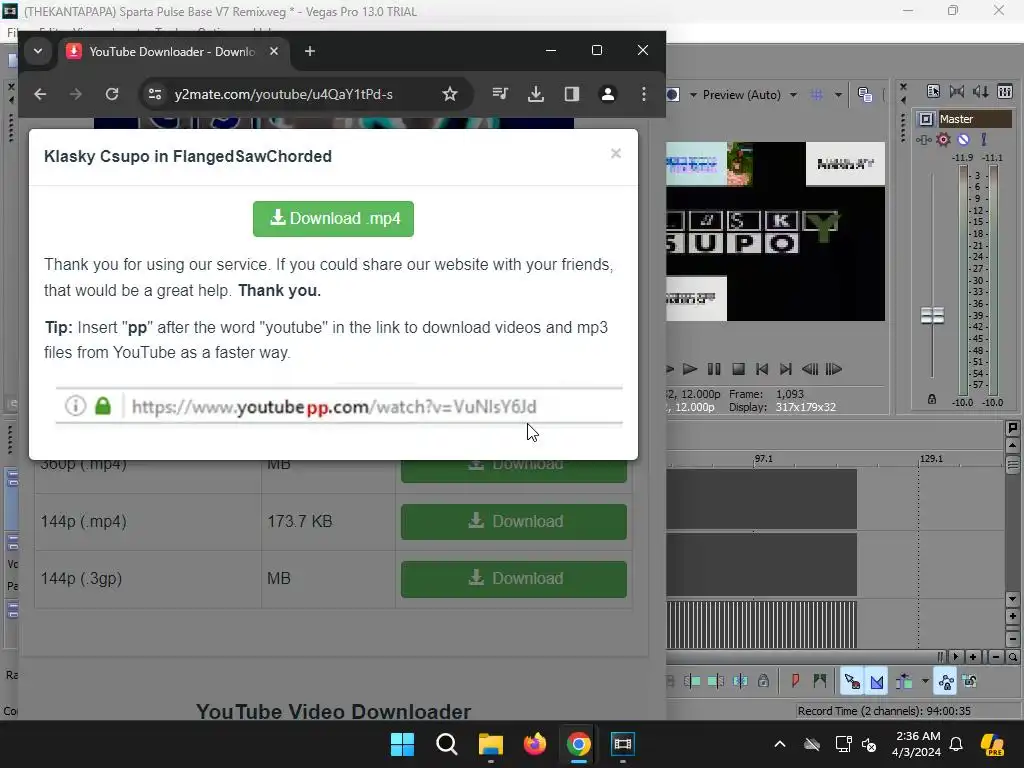Download the 144p (.mp4) version
Screen dimensions: 1024x768
coord(513,521)
